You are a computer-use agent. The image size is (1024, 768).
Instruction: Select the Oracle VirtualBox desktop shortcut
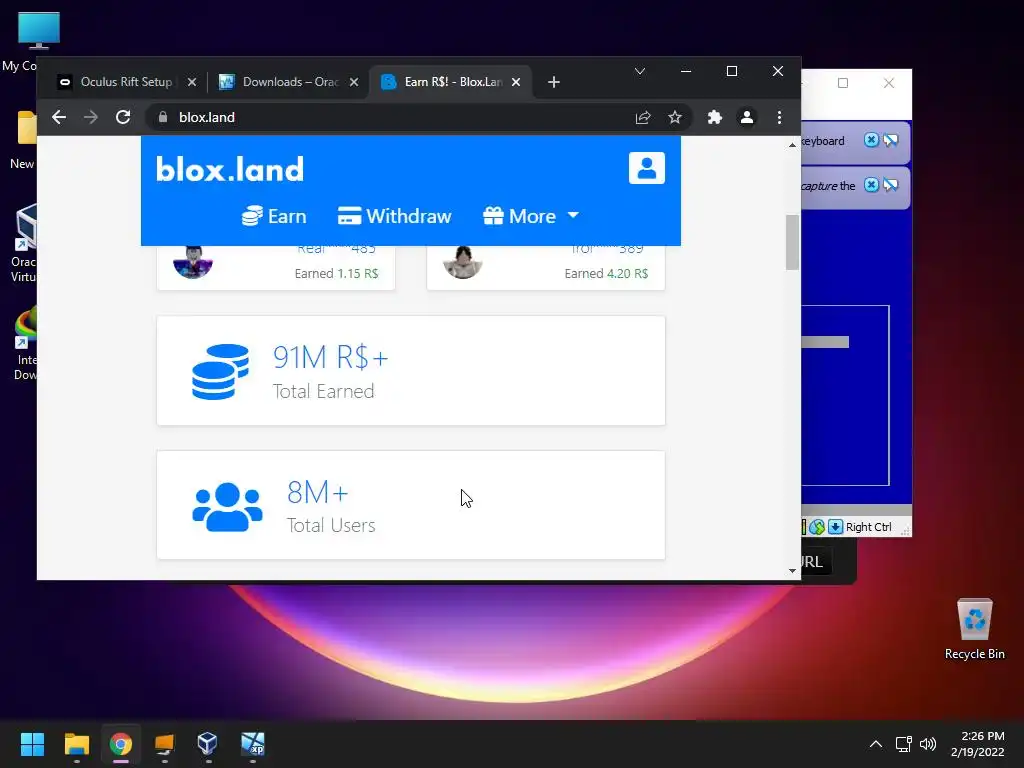24,243
